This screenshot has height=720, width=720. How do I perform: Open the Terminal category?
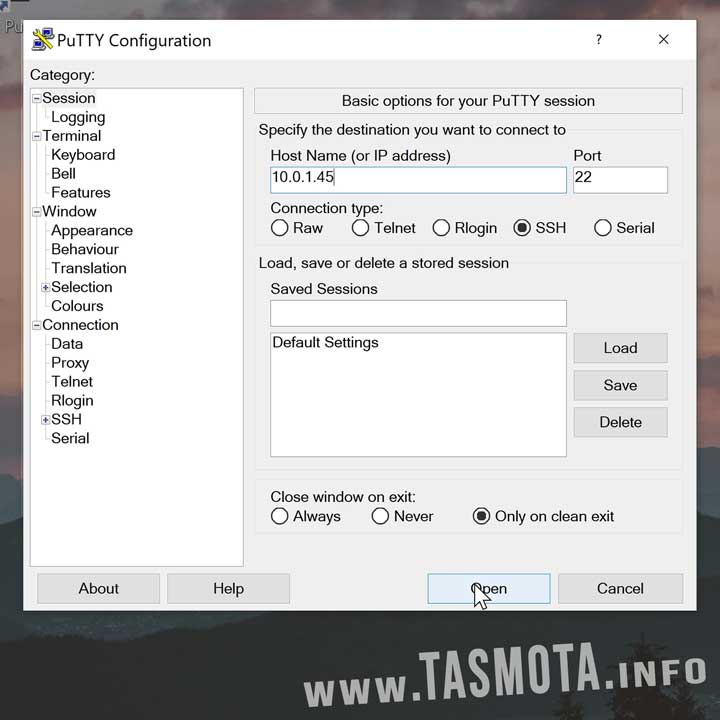click(x=72, y=136)
